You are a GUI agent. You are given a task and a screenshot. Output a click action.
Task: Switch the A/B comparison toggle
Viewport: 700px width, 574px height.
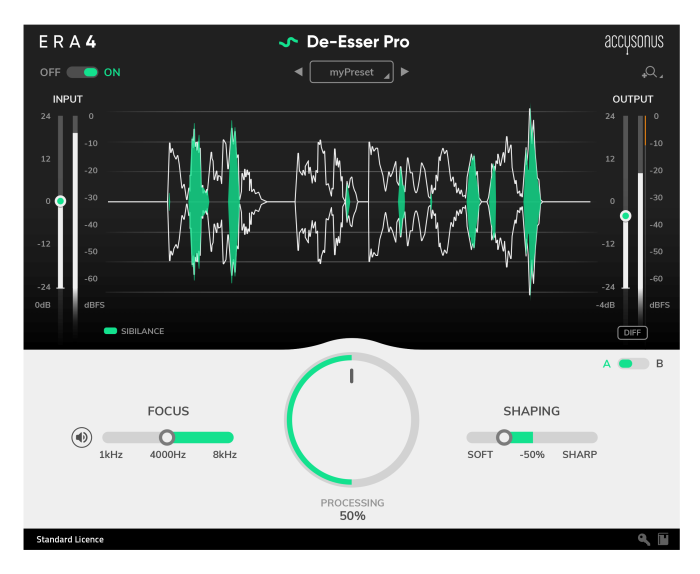pos(633,364)
